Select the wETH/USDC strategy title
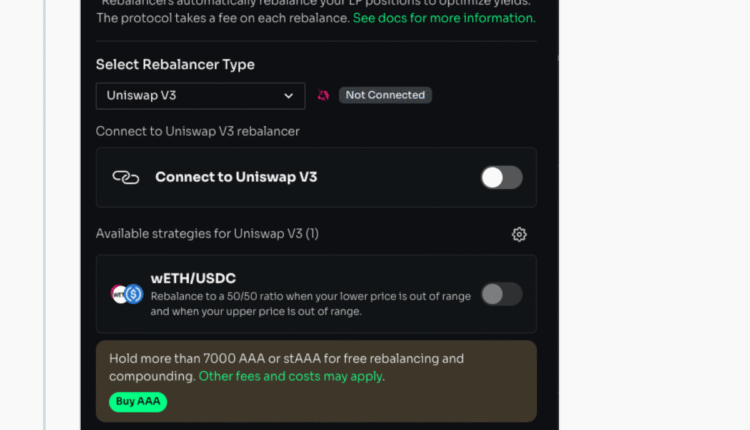The height and width of the screenshot is (430, 750). pos(193,278)
